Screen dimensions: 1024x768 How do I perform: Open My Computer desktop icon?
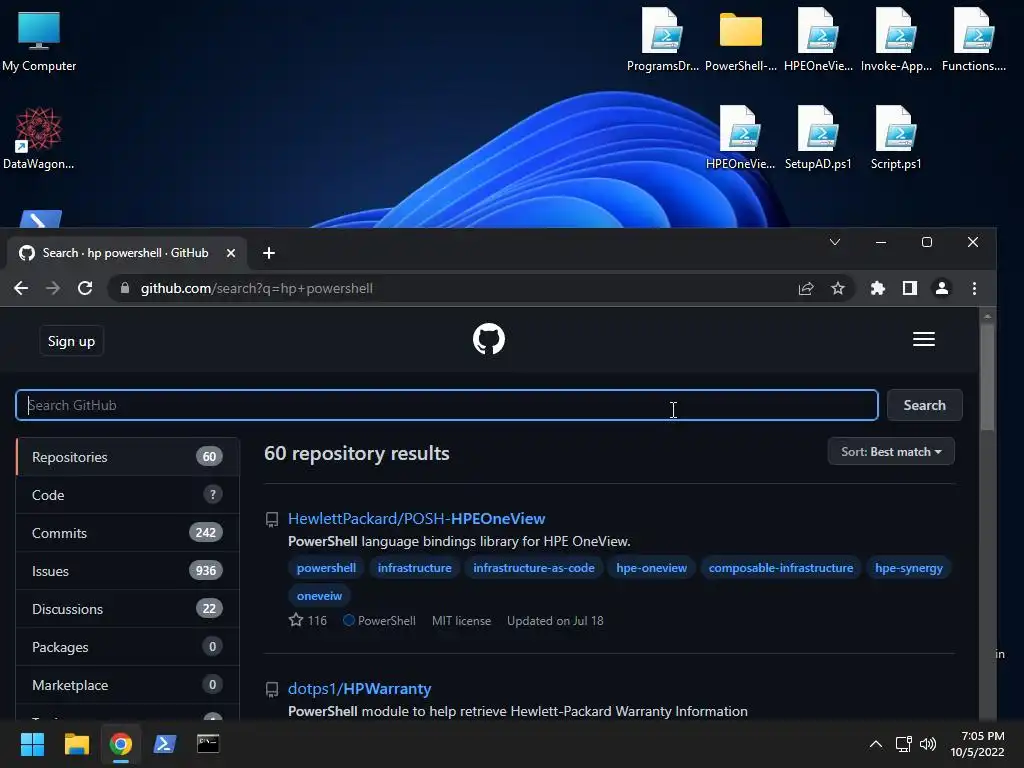click(39, 41)
